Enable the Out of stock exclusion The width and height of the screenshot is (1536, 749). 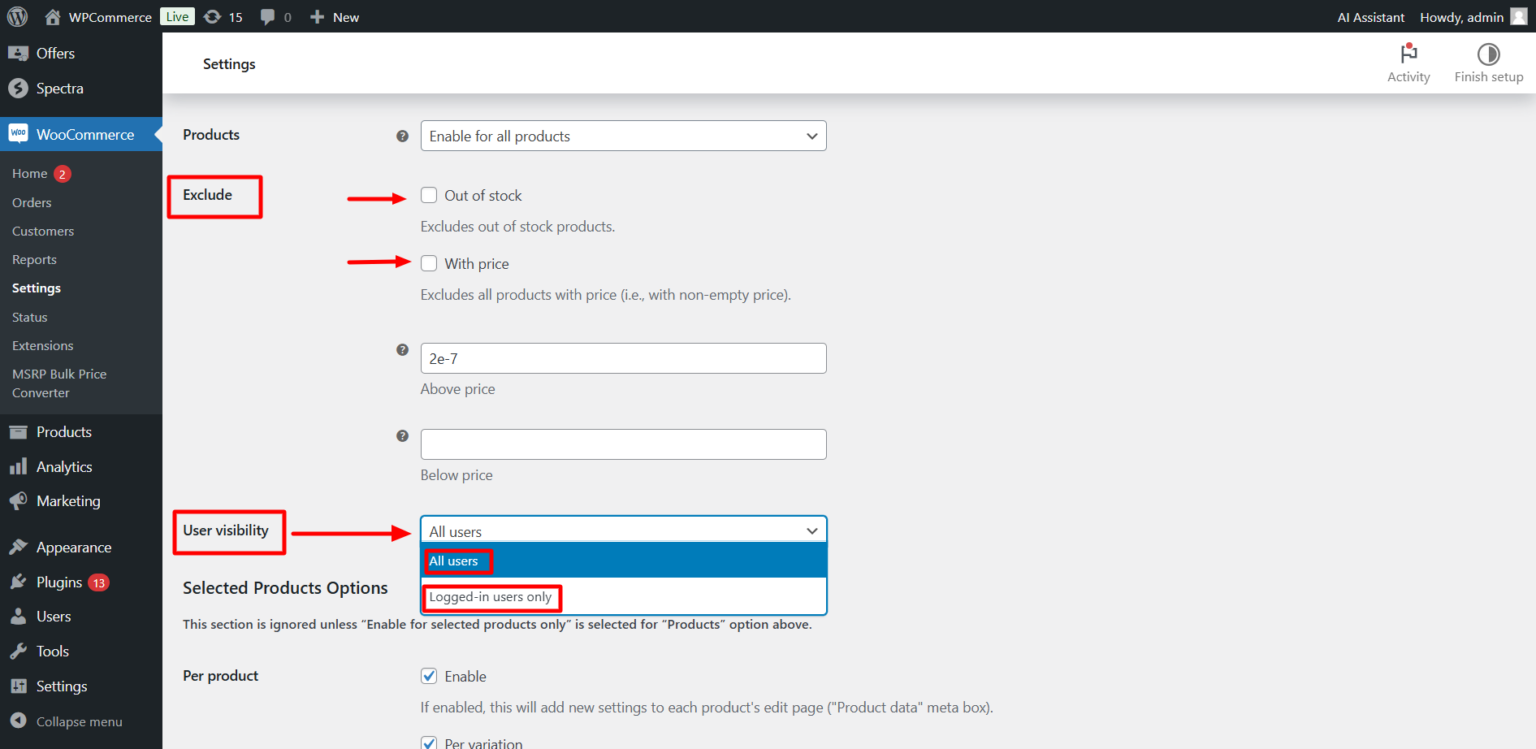pyautogui.click(x=429, y=195)
